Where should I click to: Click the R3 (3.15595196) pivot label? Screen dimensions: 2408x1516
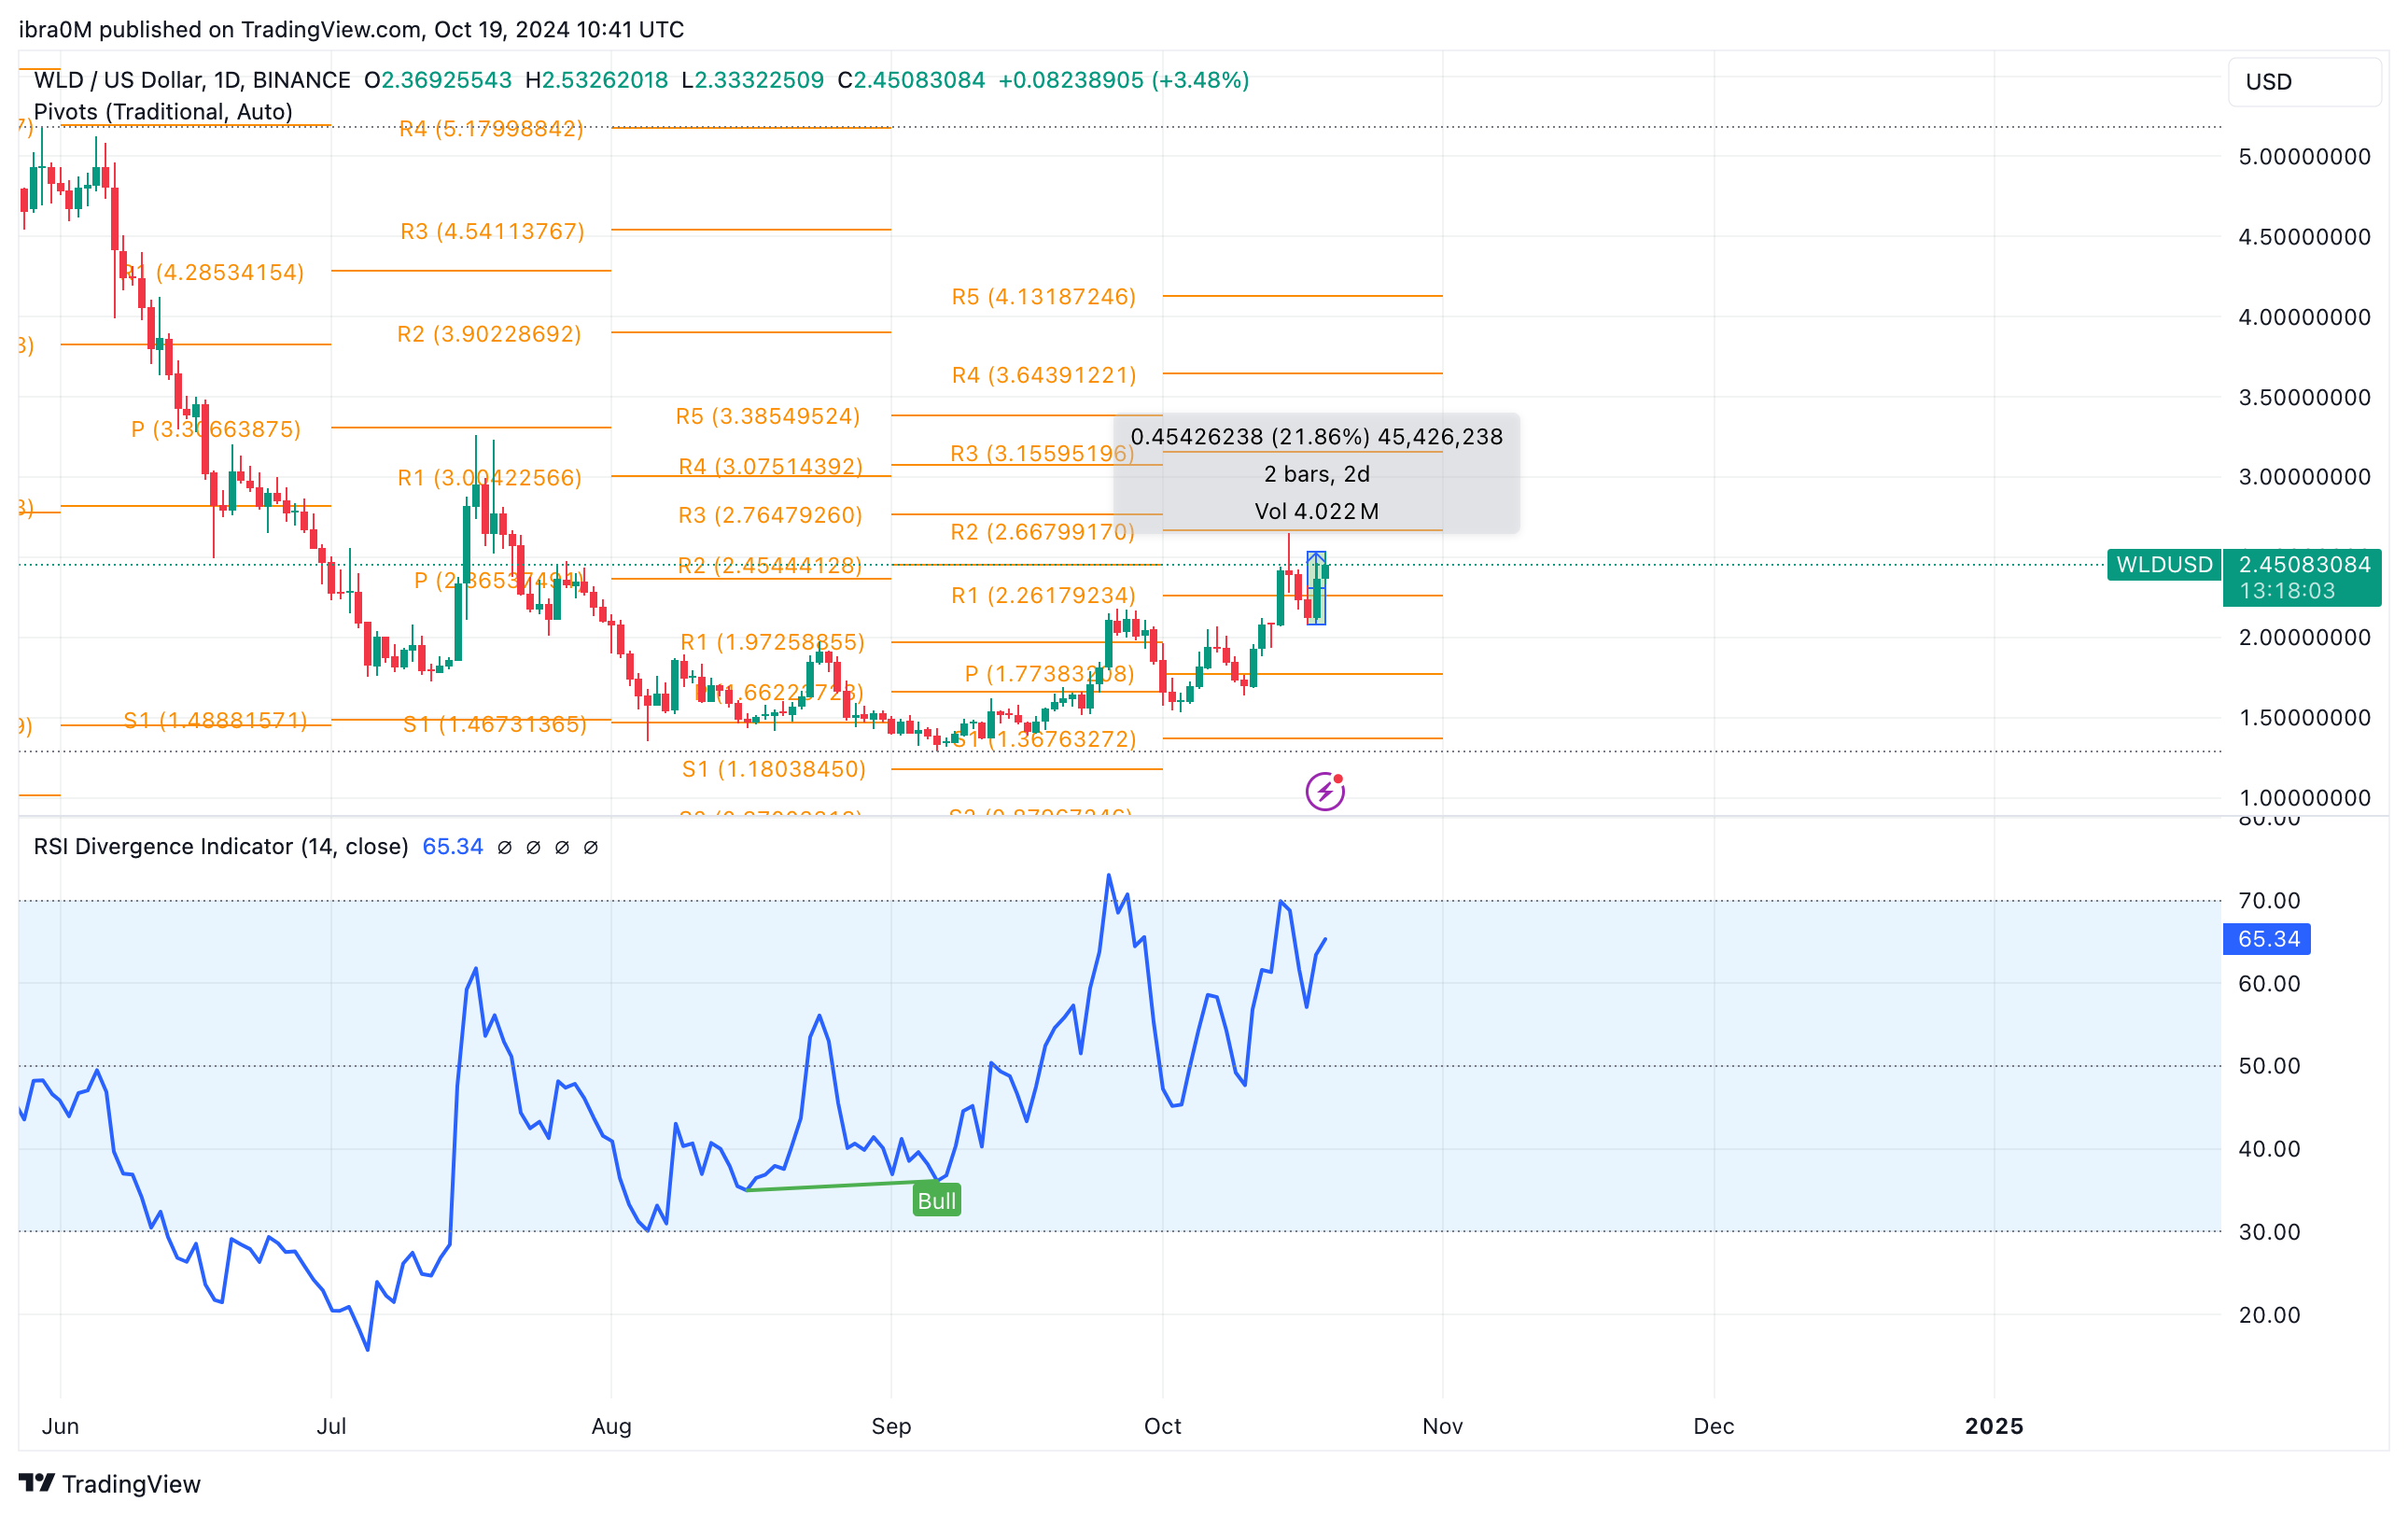[1042, 453]
